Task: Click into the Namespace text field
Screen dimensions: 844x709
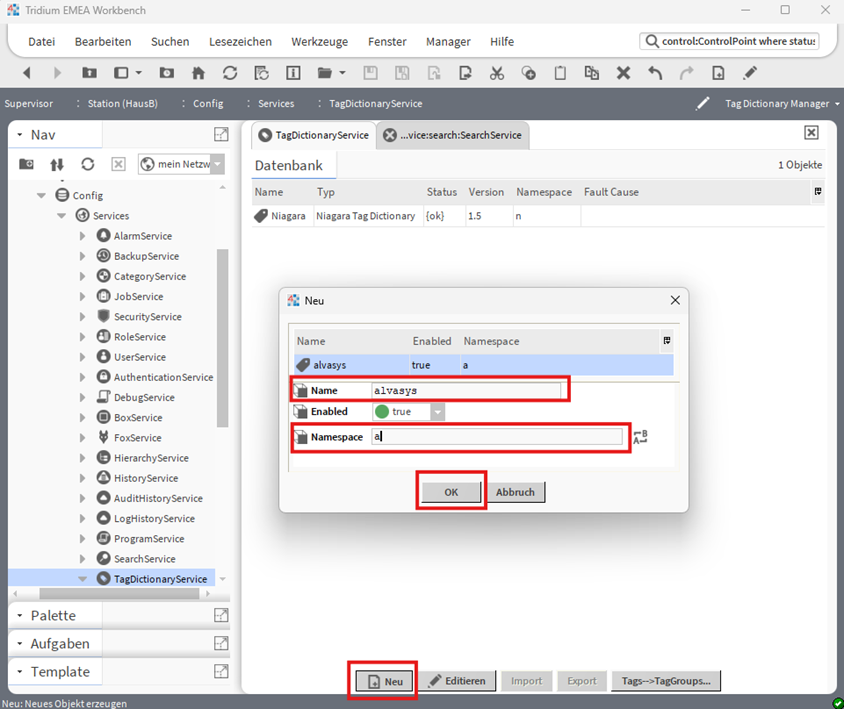Action: (497, 437)
